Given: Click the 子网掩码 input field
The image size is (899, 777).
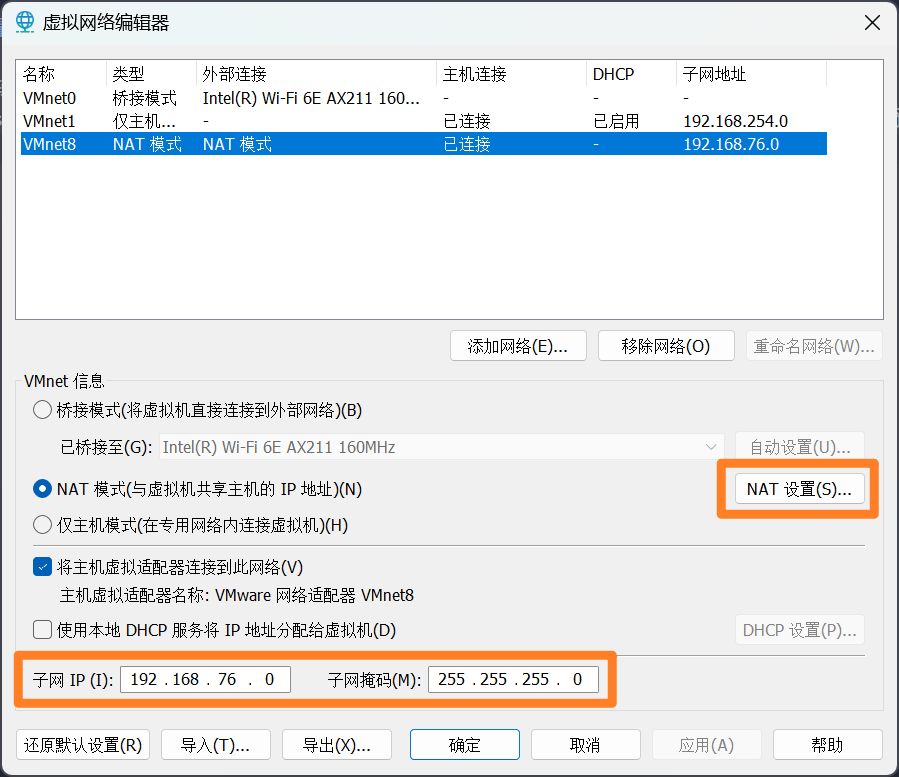Looking at the screenshot, I should (513, 680).
